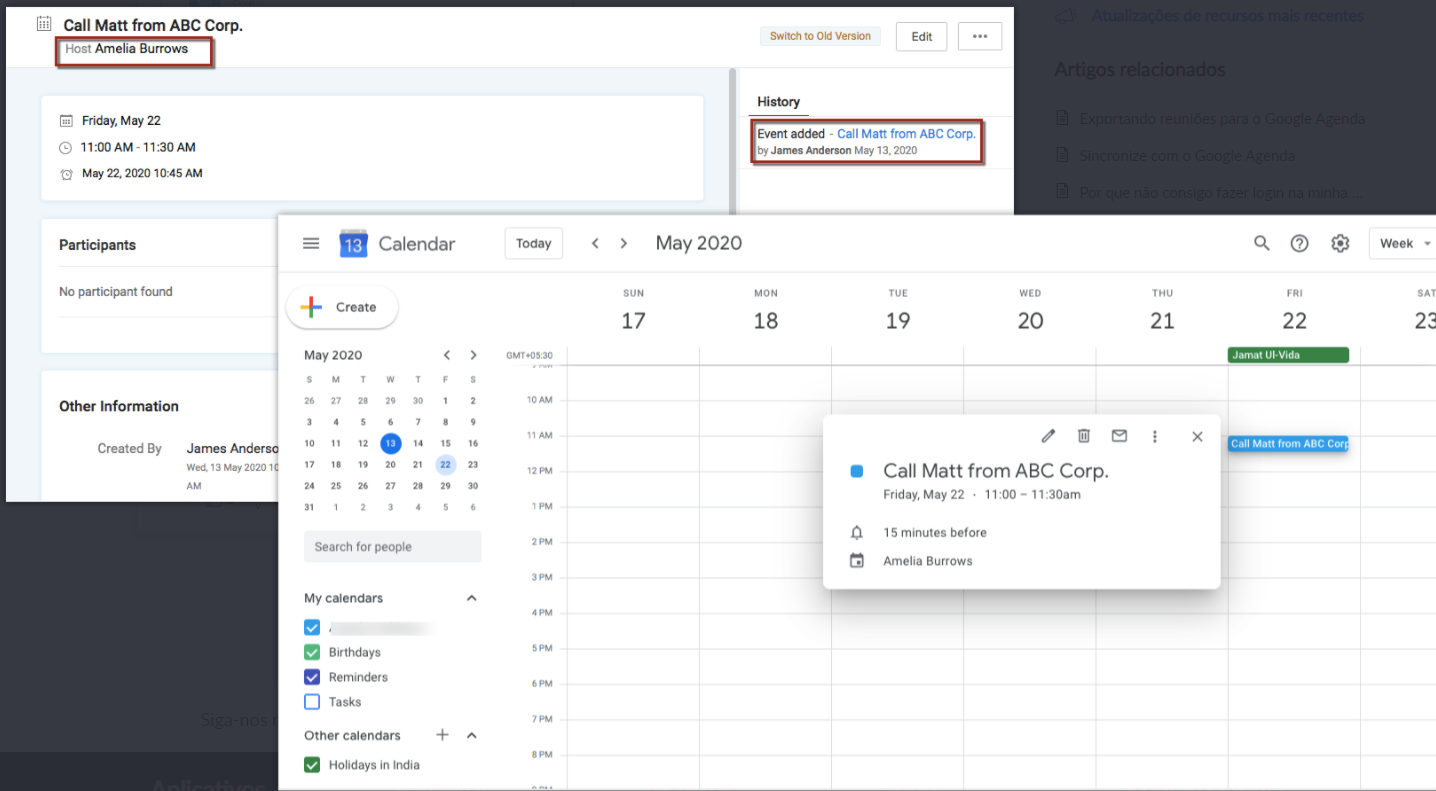Open 'Por que não consigo fazer login' article
Viewport: 1436px width, 791px height.
pos(1221,192)
